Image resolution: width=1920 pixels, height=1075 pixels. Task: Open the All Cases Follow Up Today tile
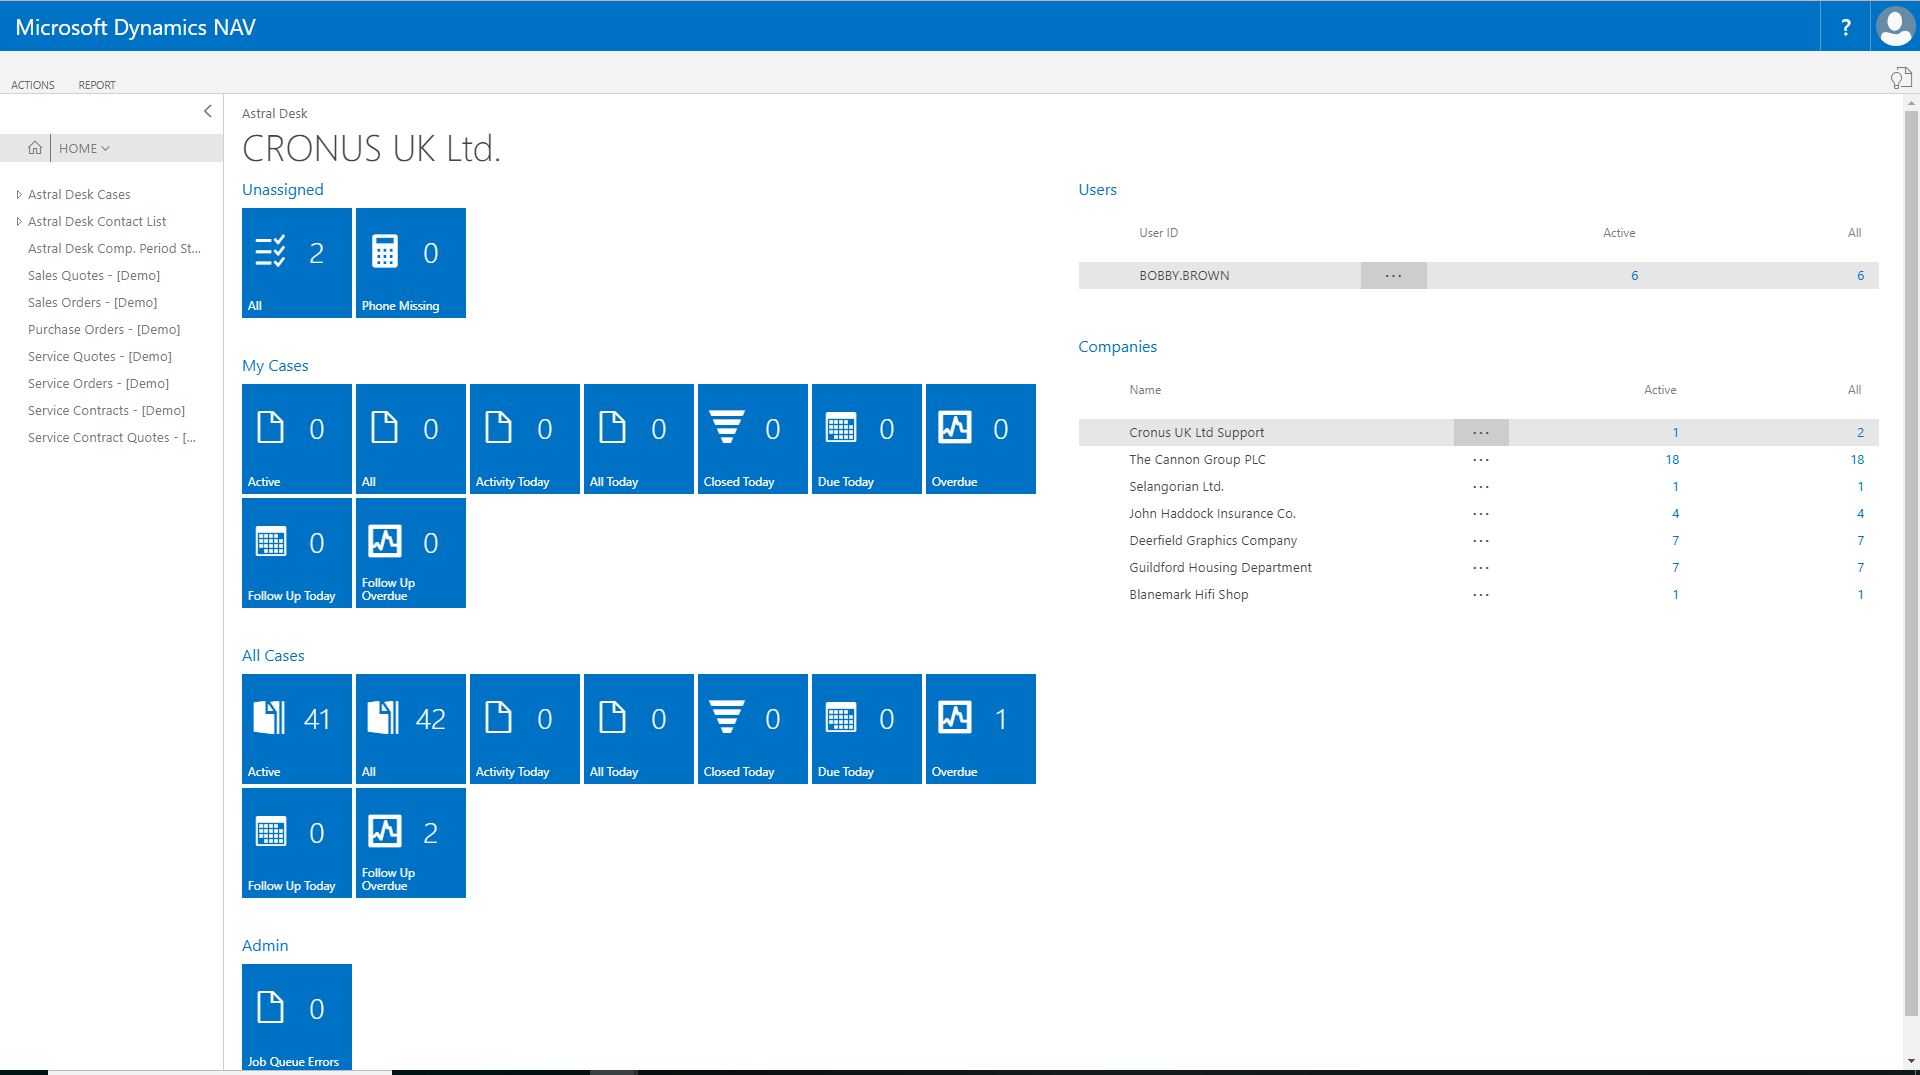(297, 843)
